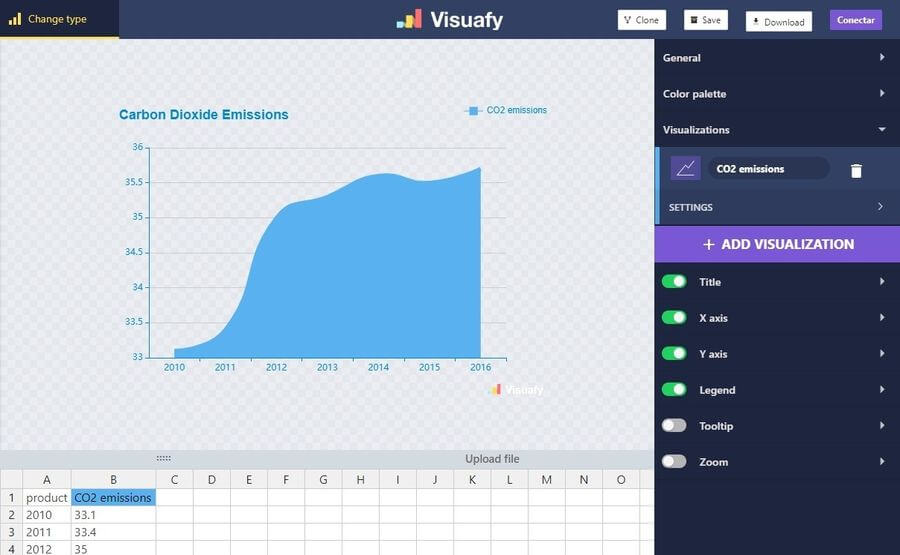Click the Visuafy logo in header

(x=449, y=20)
